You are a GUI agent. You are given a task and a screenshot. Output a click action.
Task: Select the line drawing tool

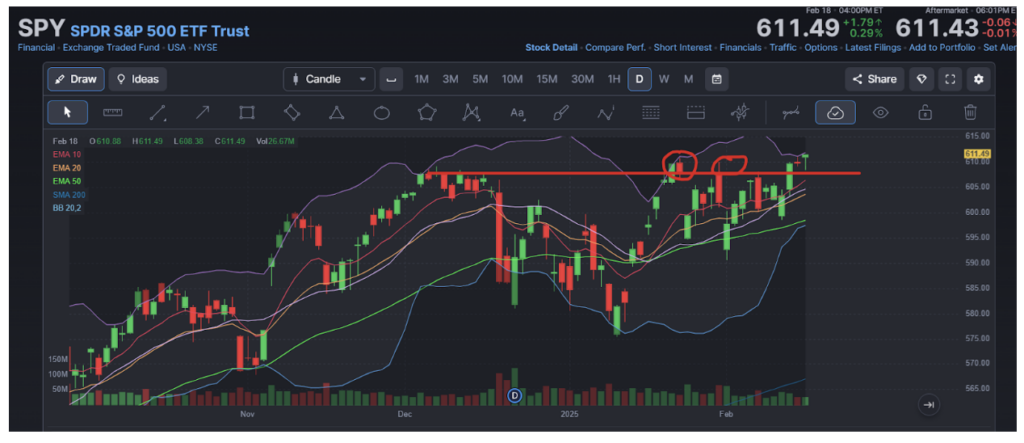point(157,112)
